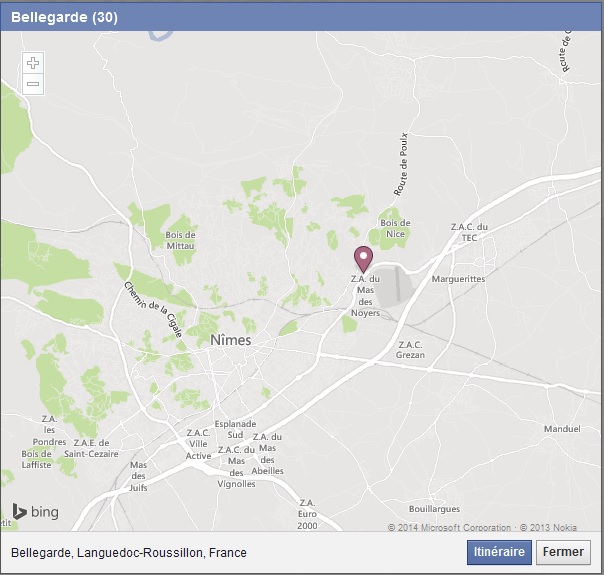This screenshot has height=575, width=604.
Task: Click the Chemin de la Cigale label
Action: (153, 310)
